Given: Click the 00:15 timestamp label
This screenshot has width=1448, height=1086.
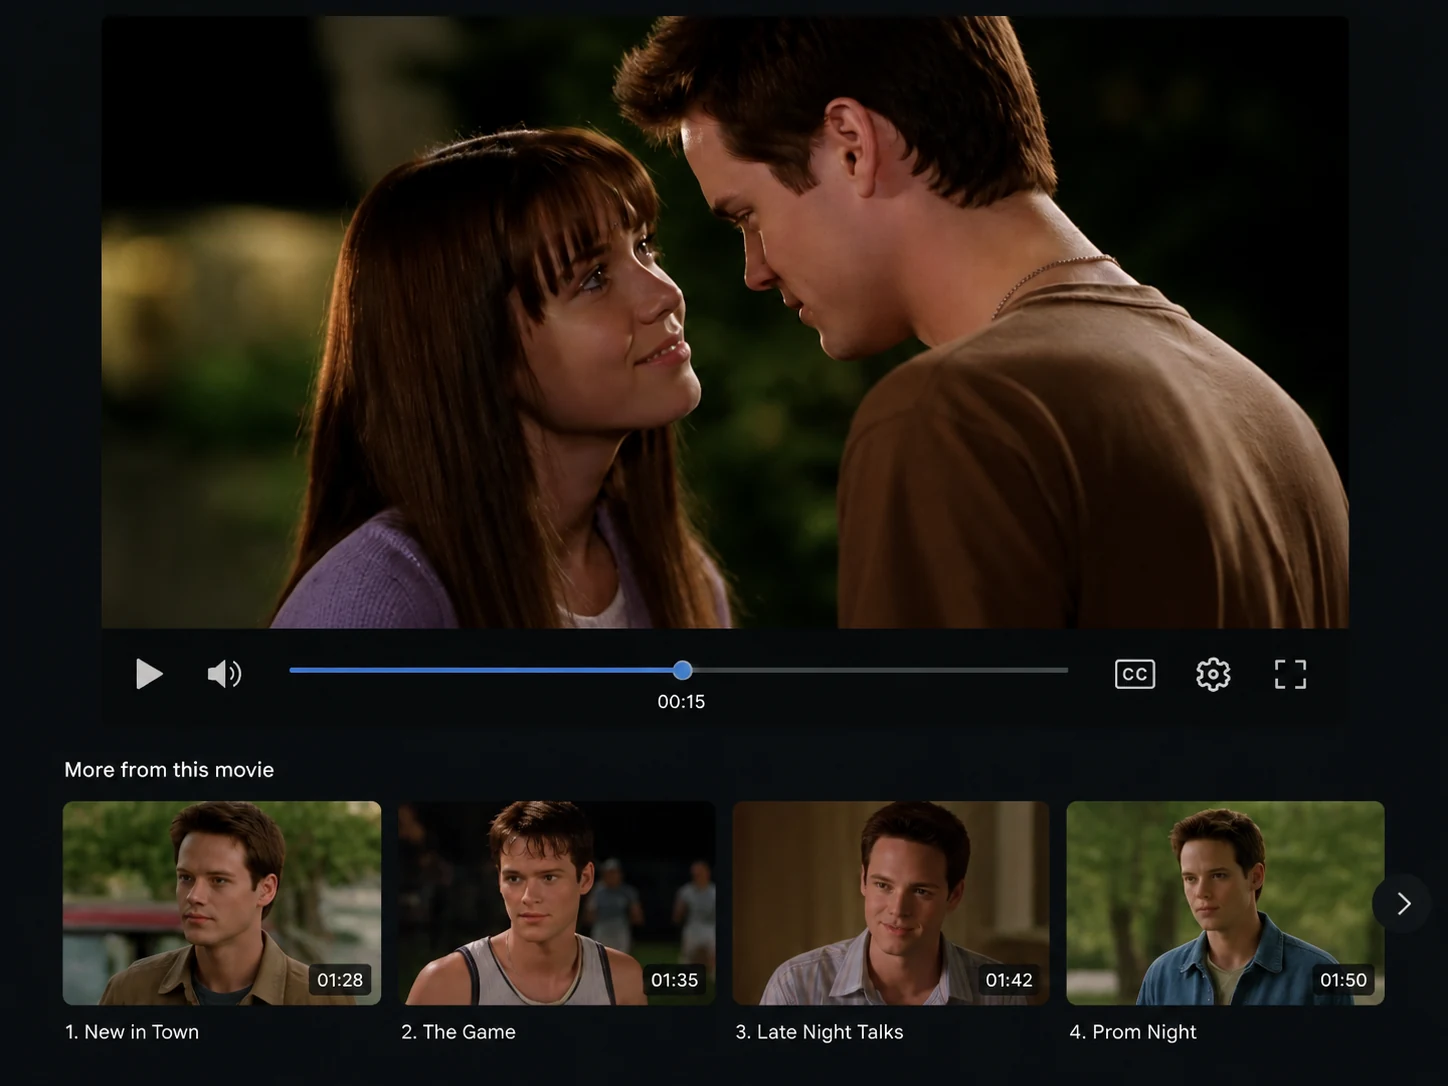Looking at the screenshot, I should point(681,702).
